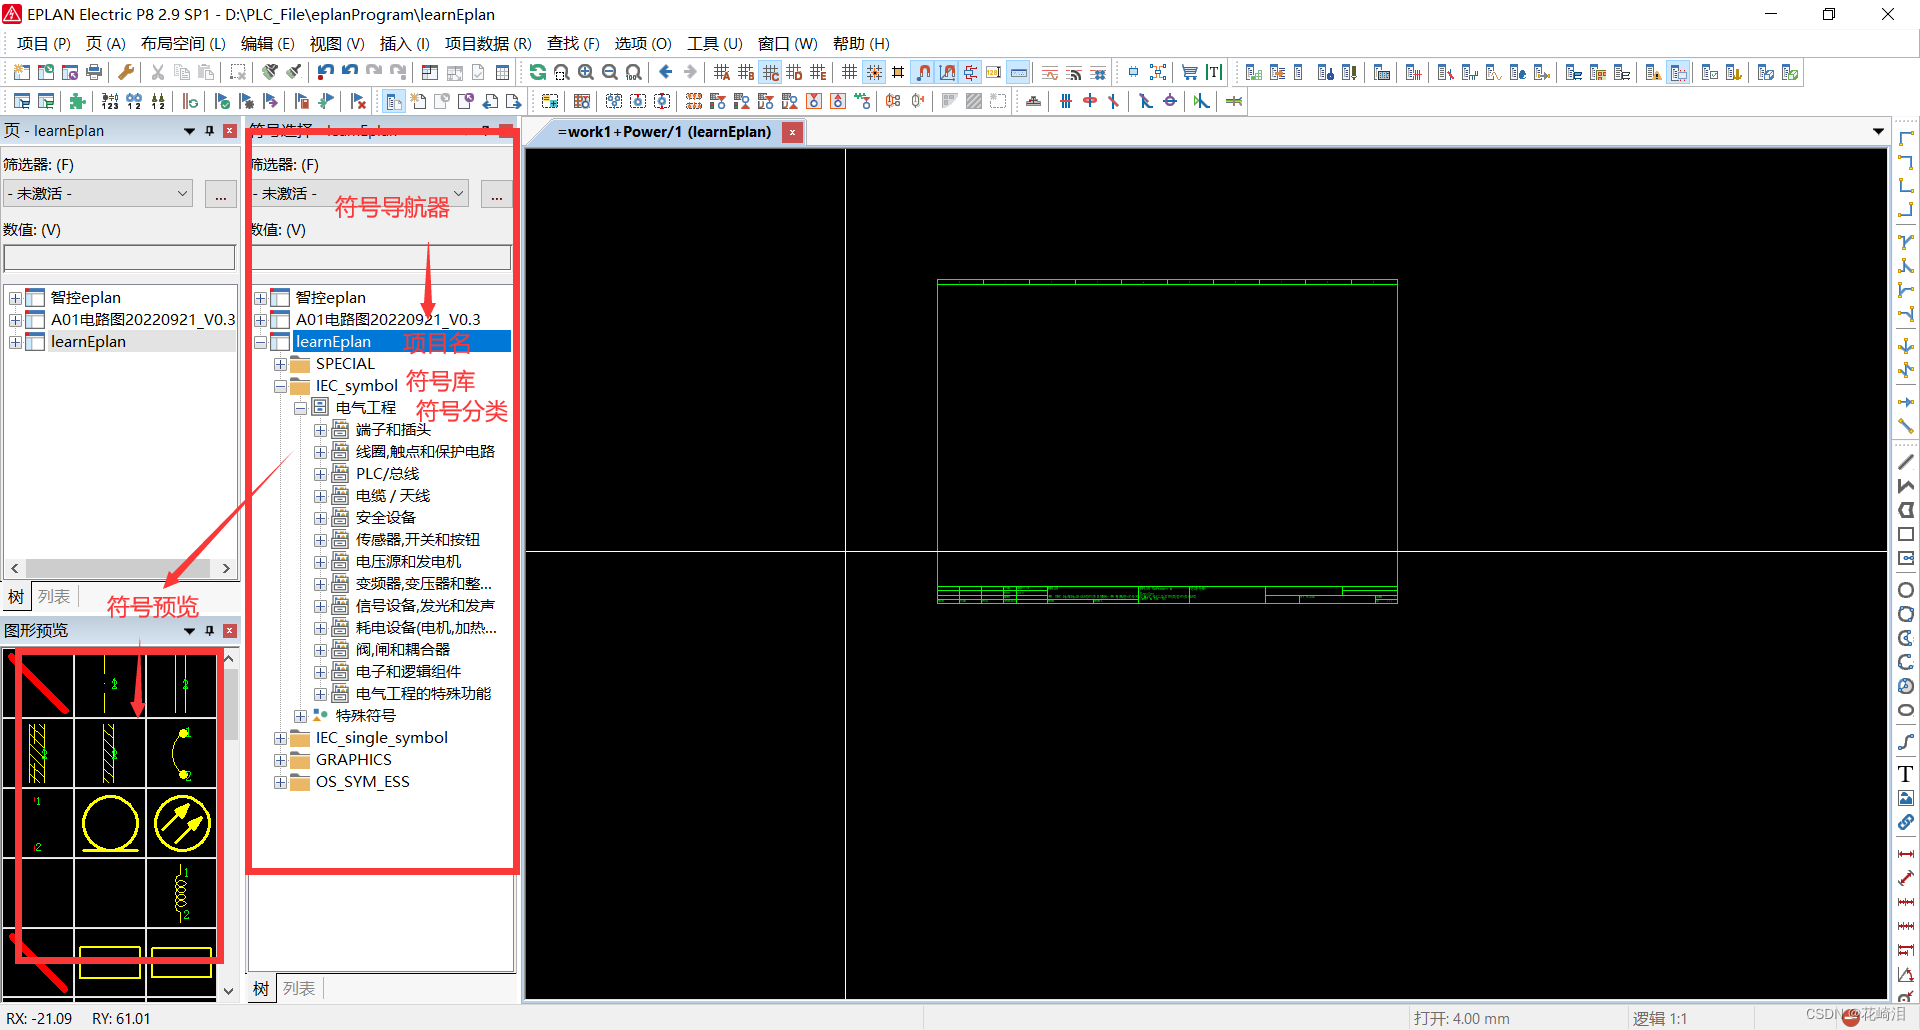Click the wrench settings icon
Screen dimensions: 1920x1030
click(x=126, y=72)
